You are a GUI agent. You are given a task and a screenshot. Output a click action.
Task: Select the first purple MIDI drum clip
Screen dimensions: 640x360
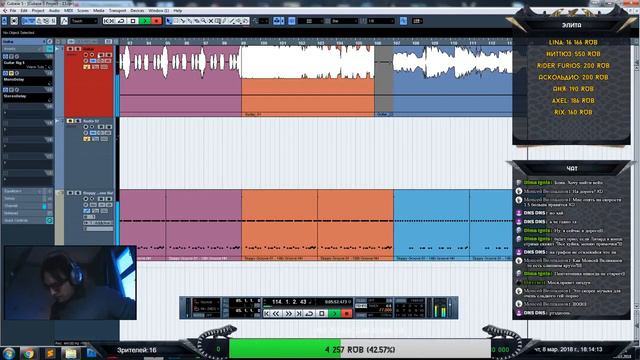143,225
